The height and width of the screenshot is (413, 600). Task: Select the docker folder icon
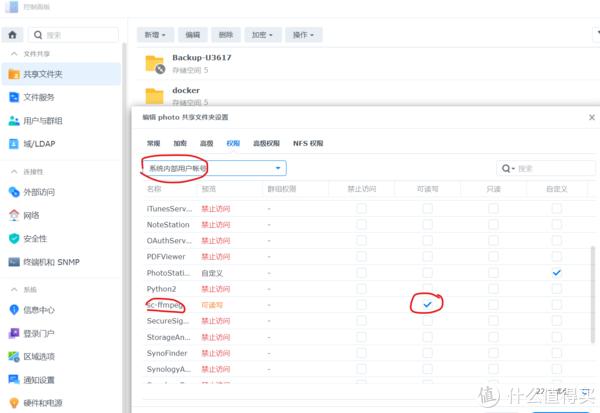pos(155,96)
